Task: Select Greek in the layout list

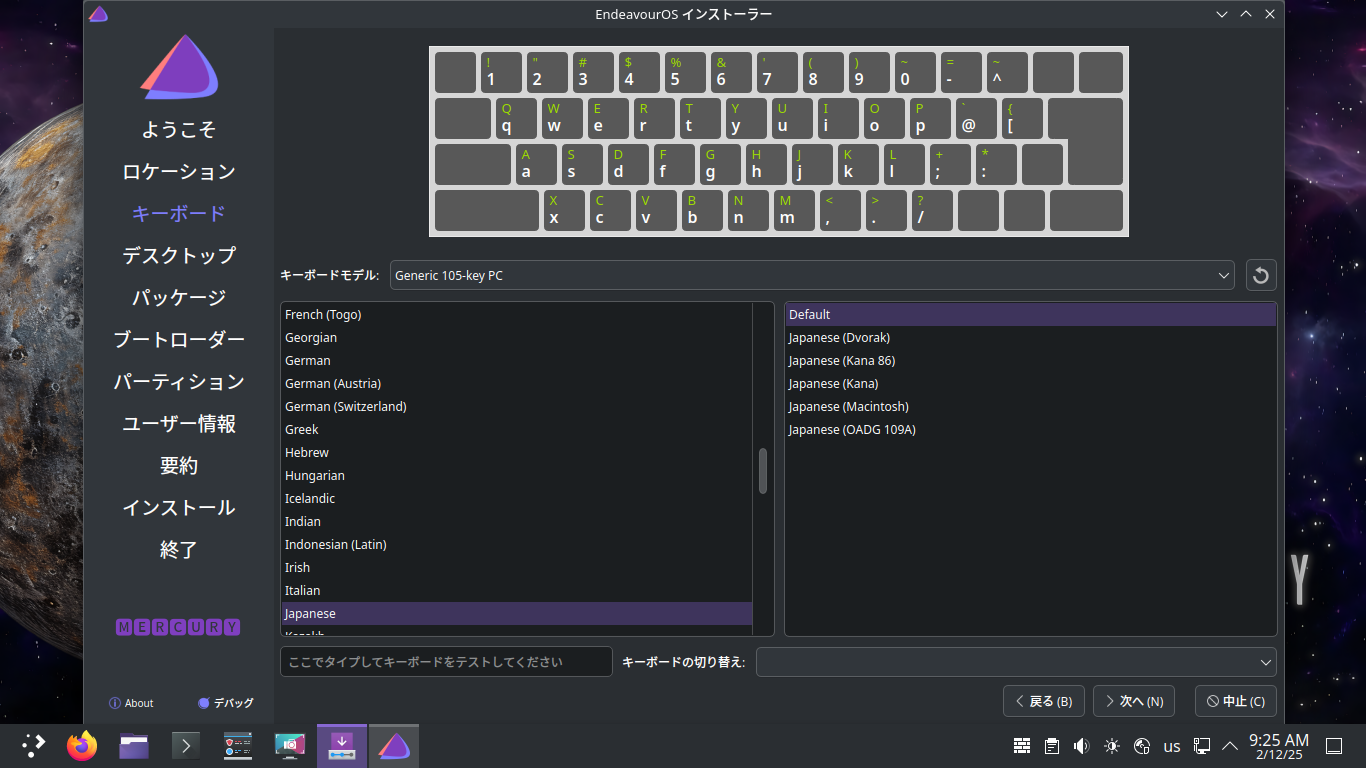Action: pos(516,429)
